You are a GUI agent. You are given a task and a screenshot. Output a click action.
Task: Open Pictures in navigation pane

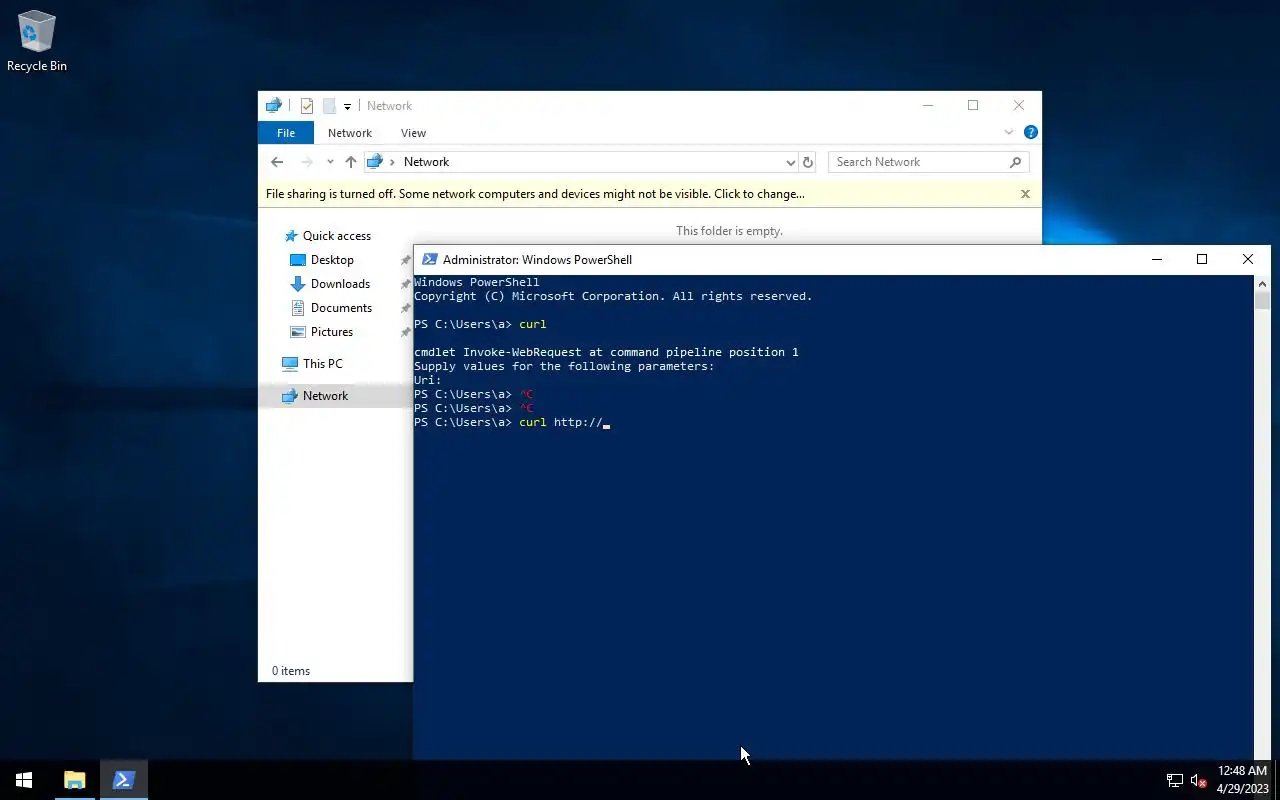pyautogui.click(x=332, y=332)
